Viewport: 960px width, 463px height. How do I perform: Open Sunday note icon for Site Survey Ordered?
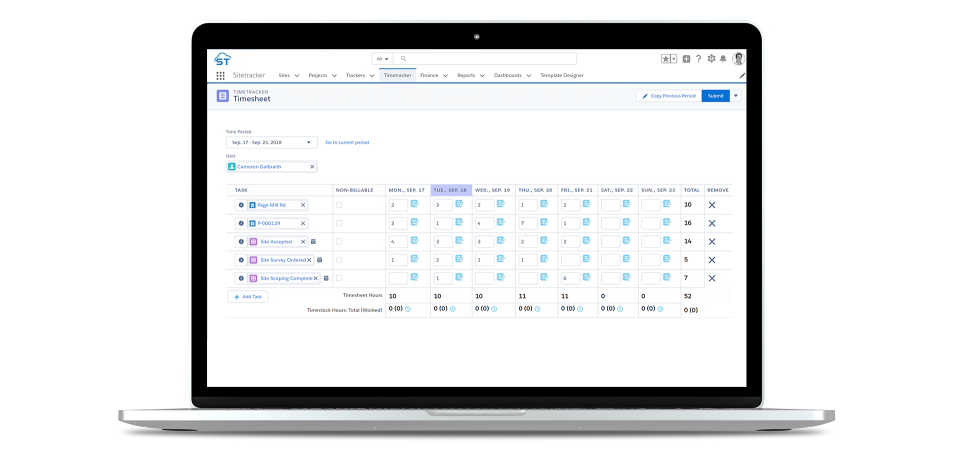click(667, 259)
